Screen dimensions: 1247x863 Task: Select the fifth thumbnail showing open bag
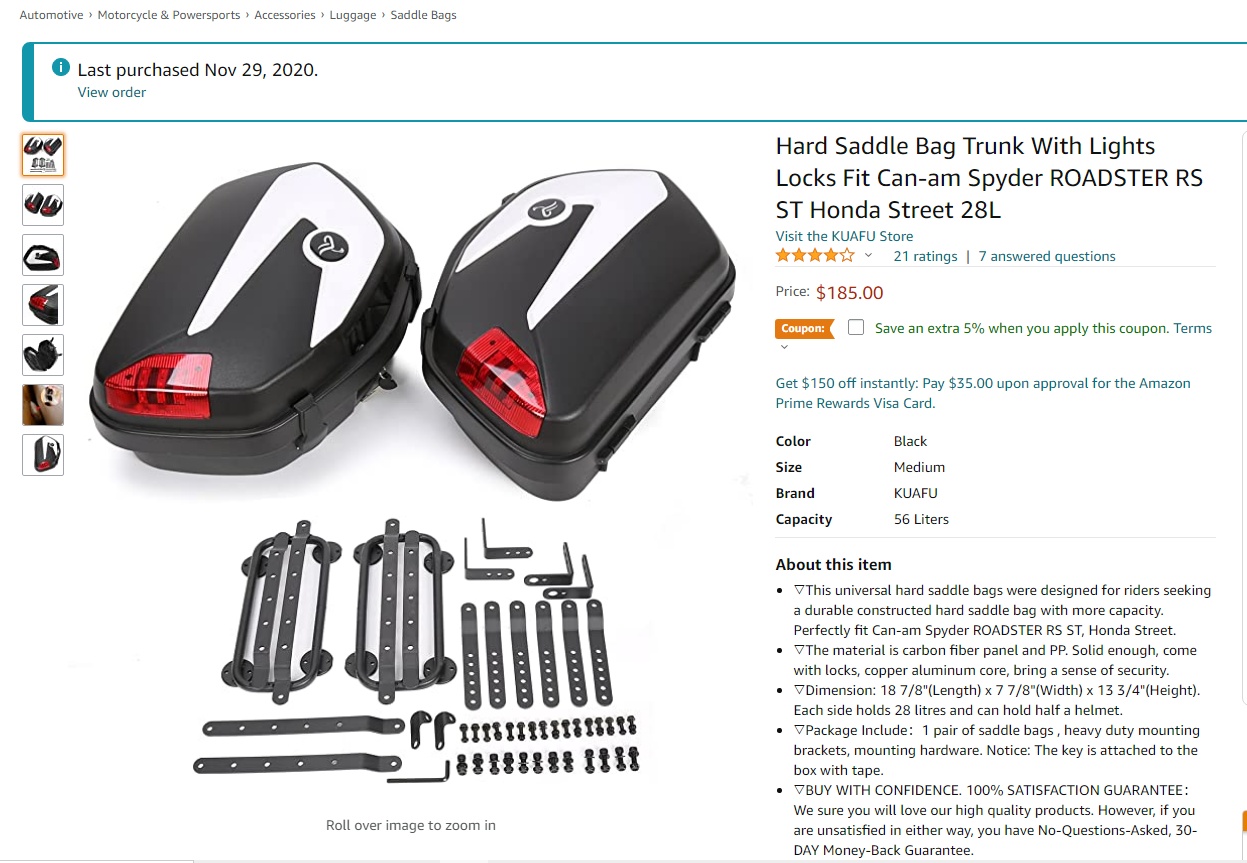tap(43, 355)
